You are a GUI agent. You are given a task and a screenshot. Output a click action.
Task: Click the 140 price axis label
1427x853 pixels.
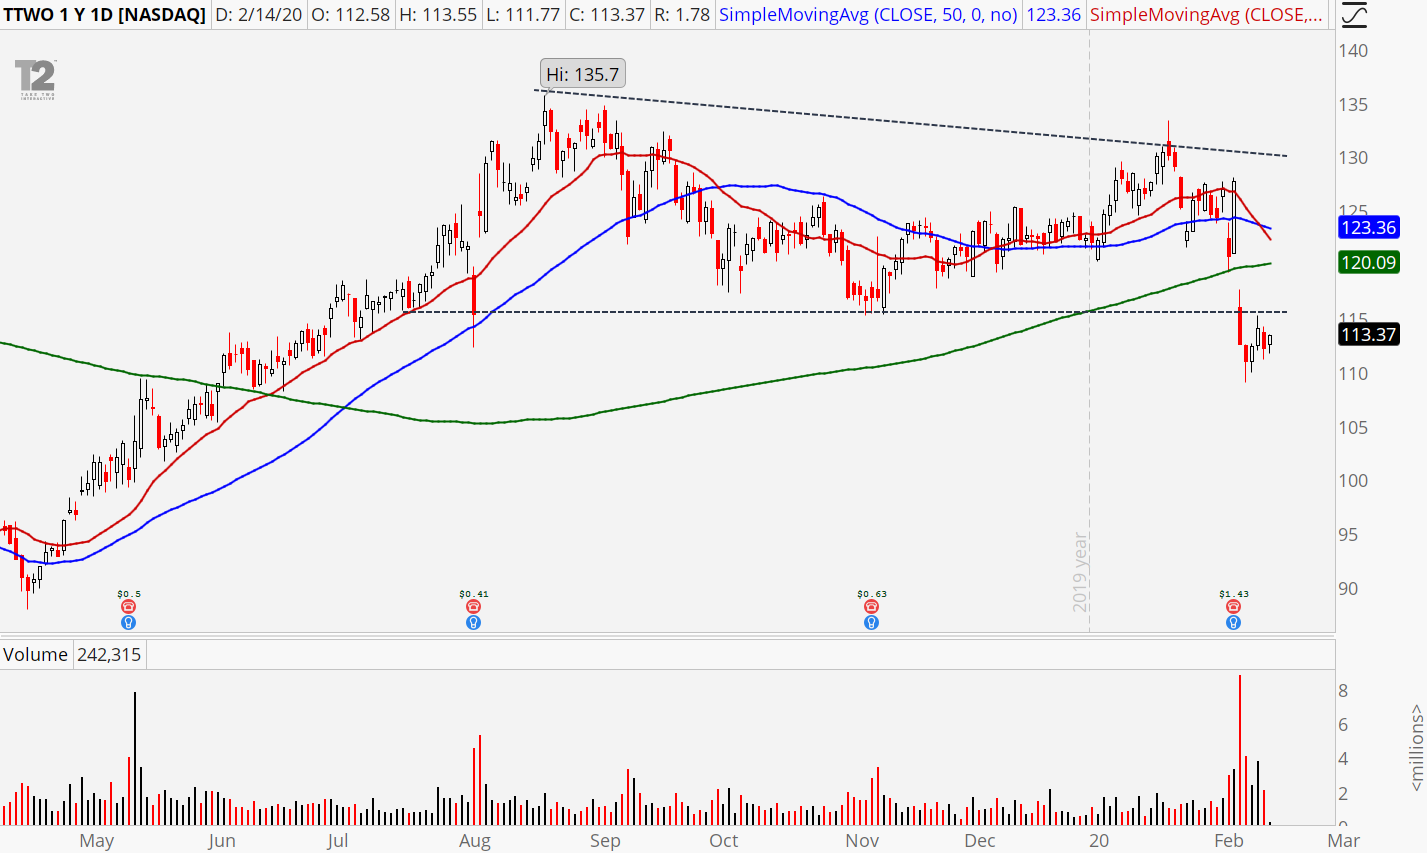(1353, 51)
